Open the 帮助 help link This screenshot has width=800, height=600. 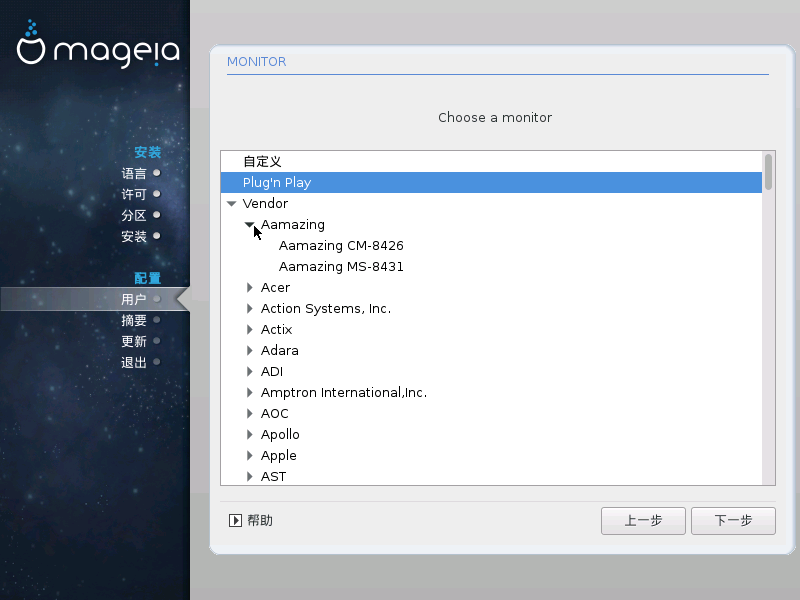click(x=260, y=520)
